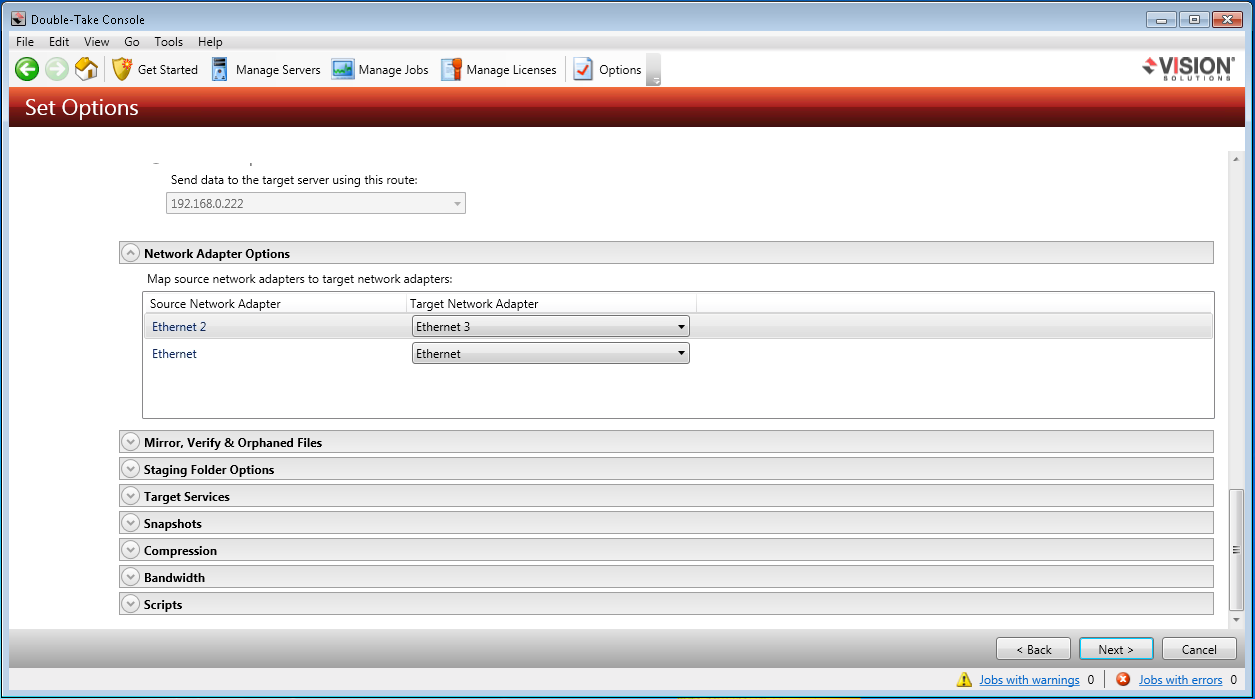Click the Home house icon
The height and width of the screenshot is (699, 1255).
[x=87, y=69]
